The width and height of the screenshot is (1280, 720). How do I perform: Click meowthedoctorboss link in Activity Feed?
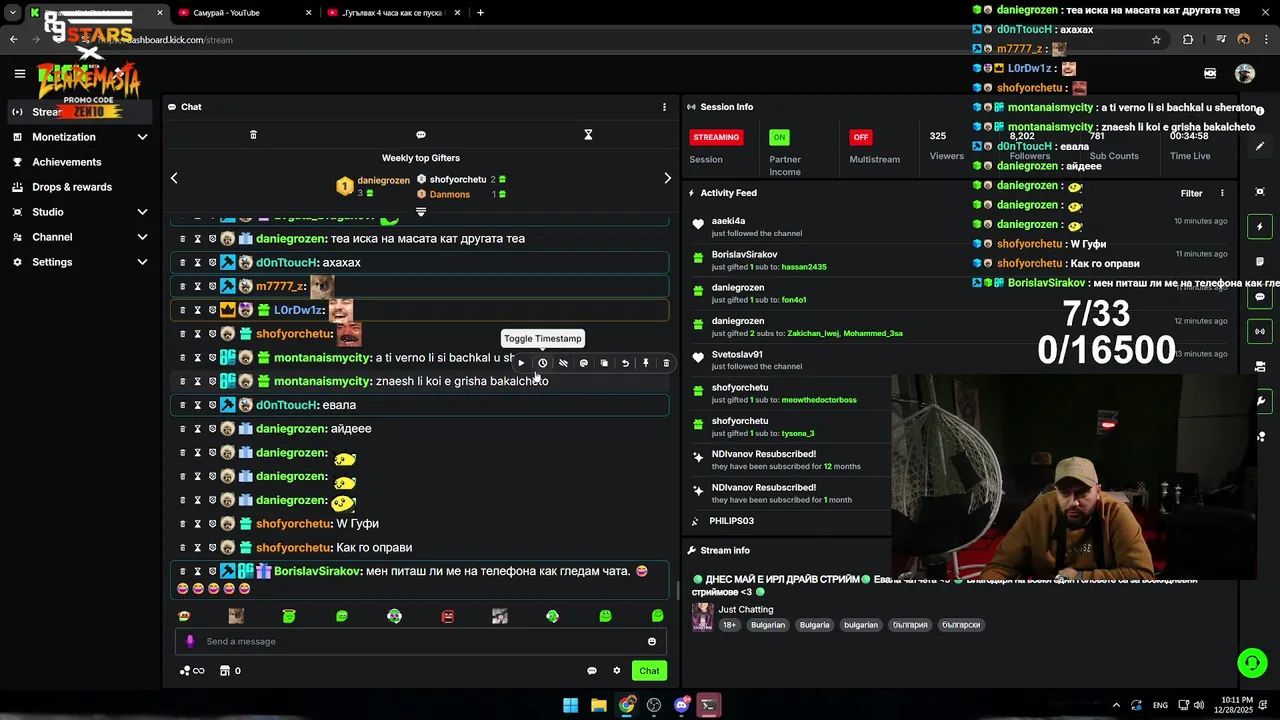pos(819,400)
